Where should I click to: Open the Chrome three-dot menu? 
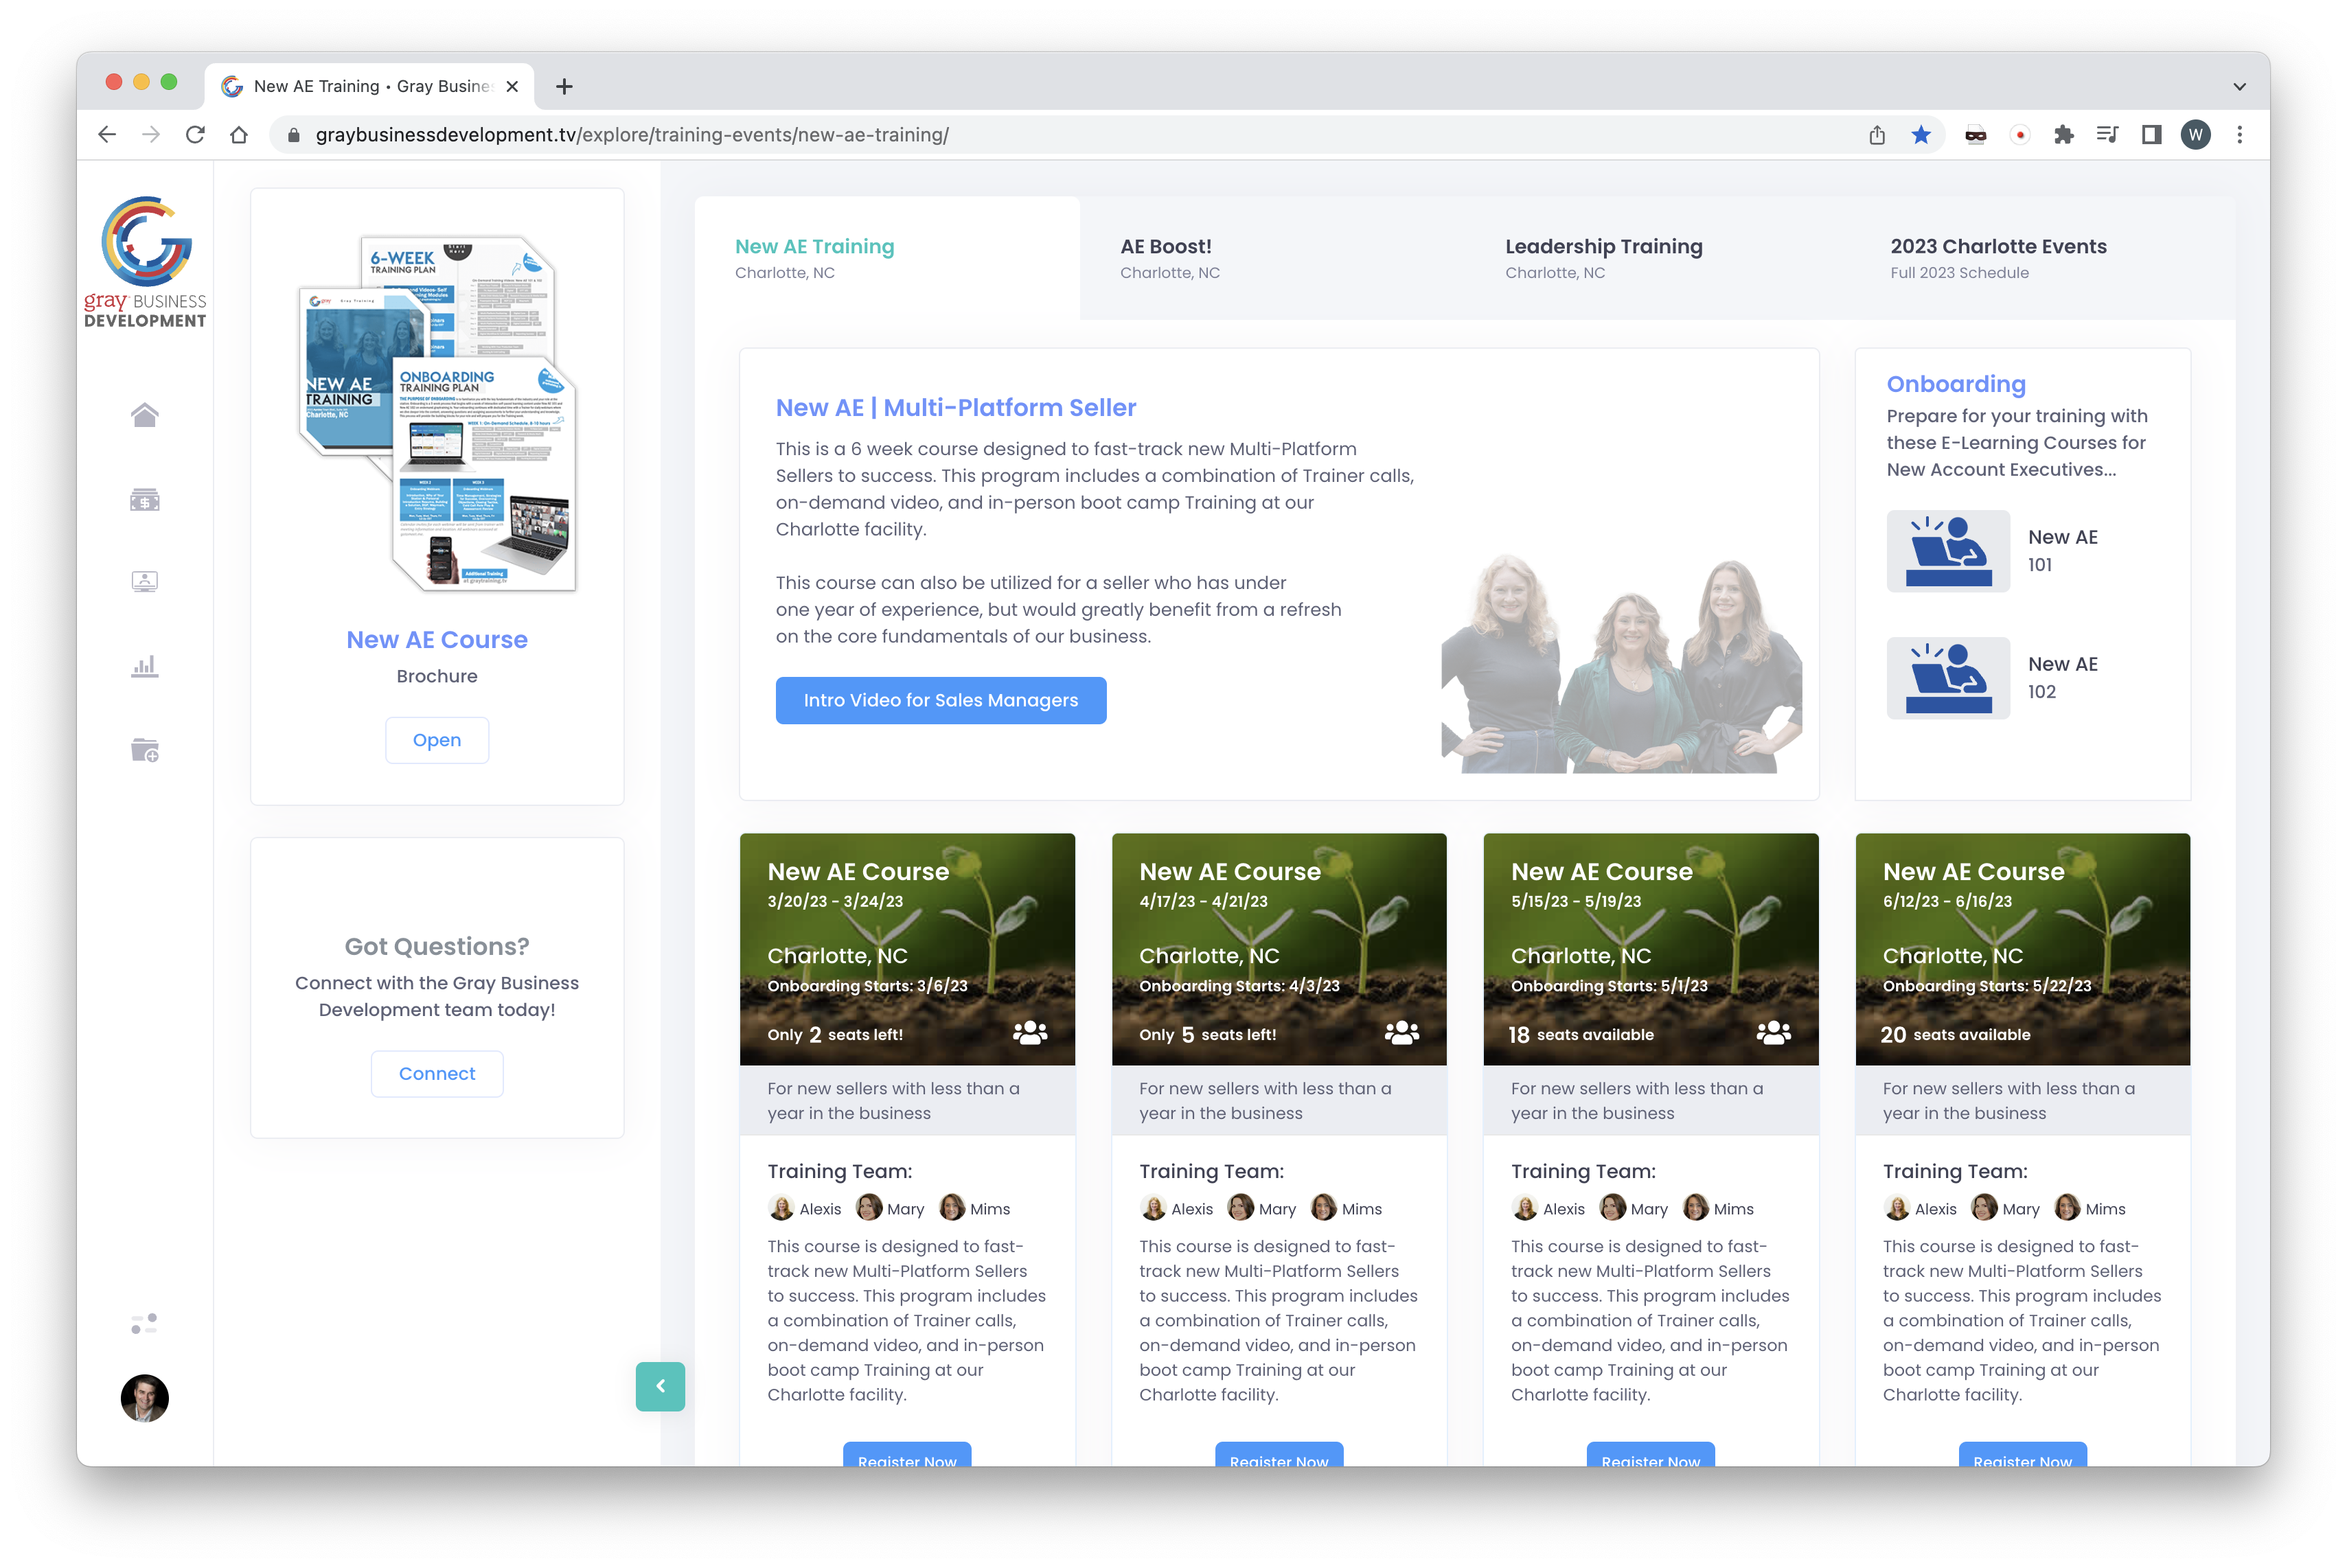[2240, 135]
